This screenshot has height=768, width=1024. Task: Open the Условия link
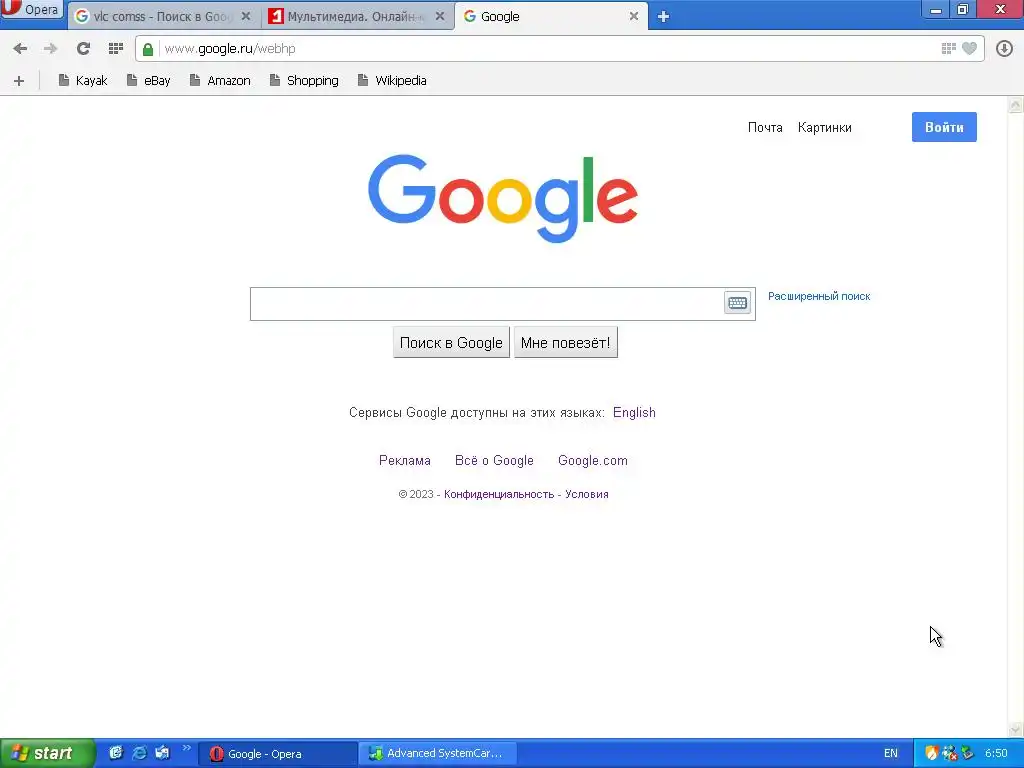(x=586, y=494)
